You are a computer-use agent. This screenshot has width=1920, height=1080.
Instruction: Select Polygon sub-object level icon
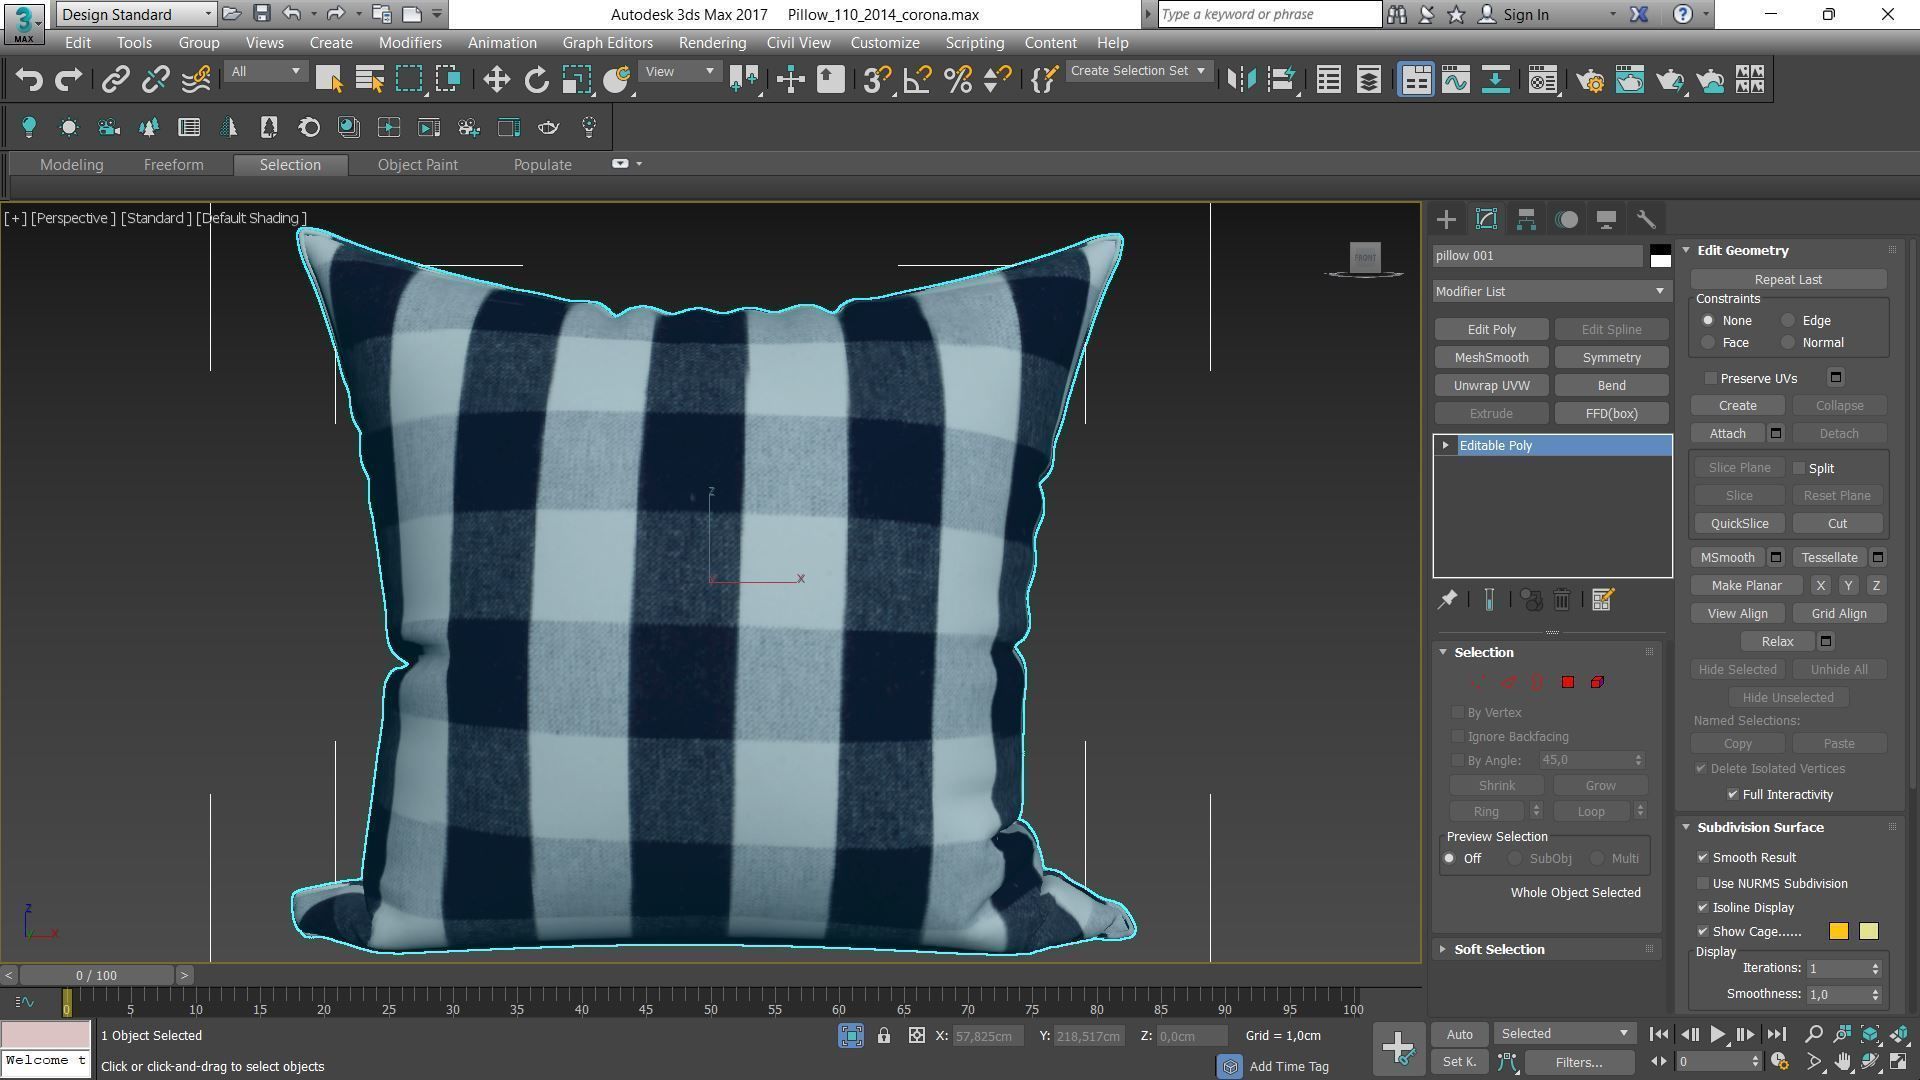point(1568,682)
